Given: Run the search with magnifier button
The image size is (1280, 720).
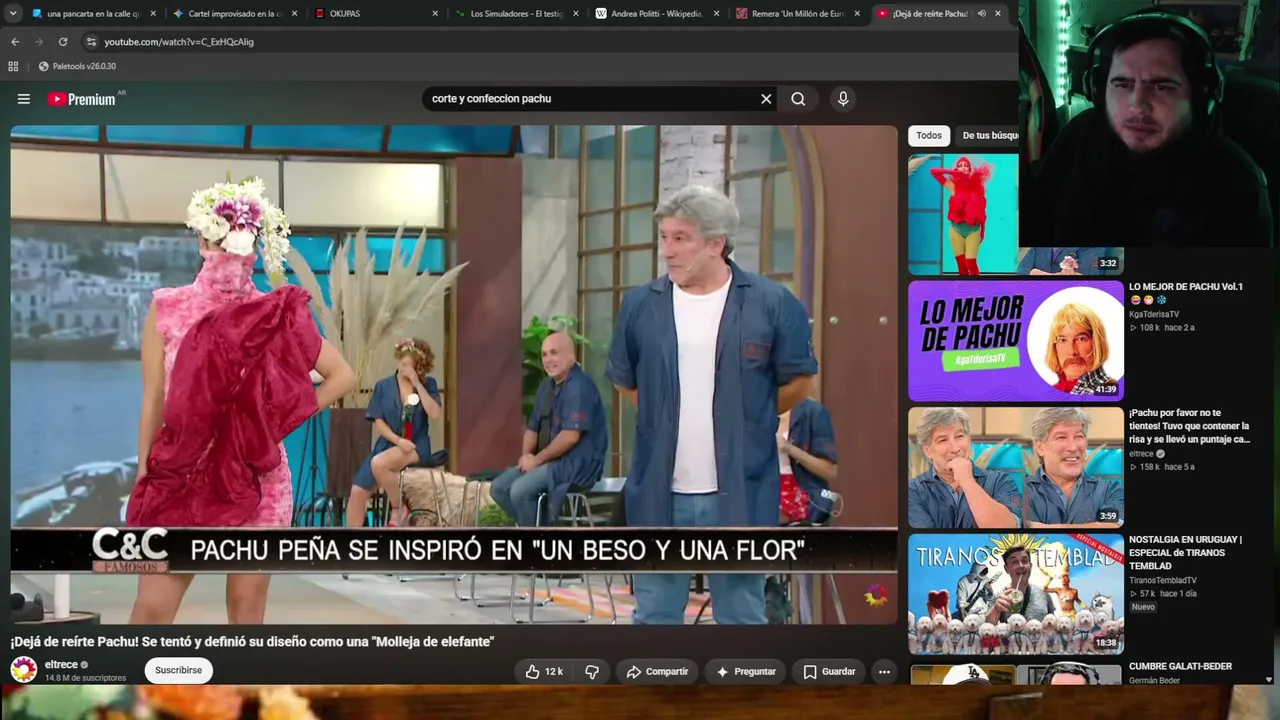Looking at the screenshot, I should pos(798,99).
